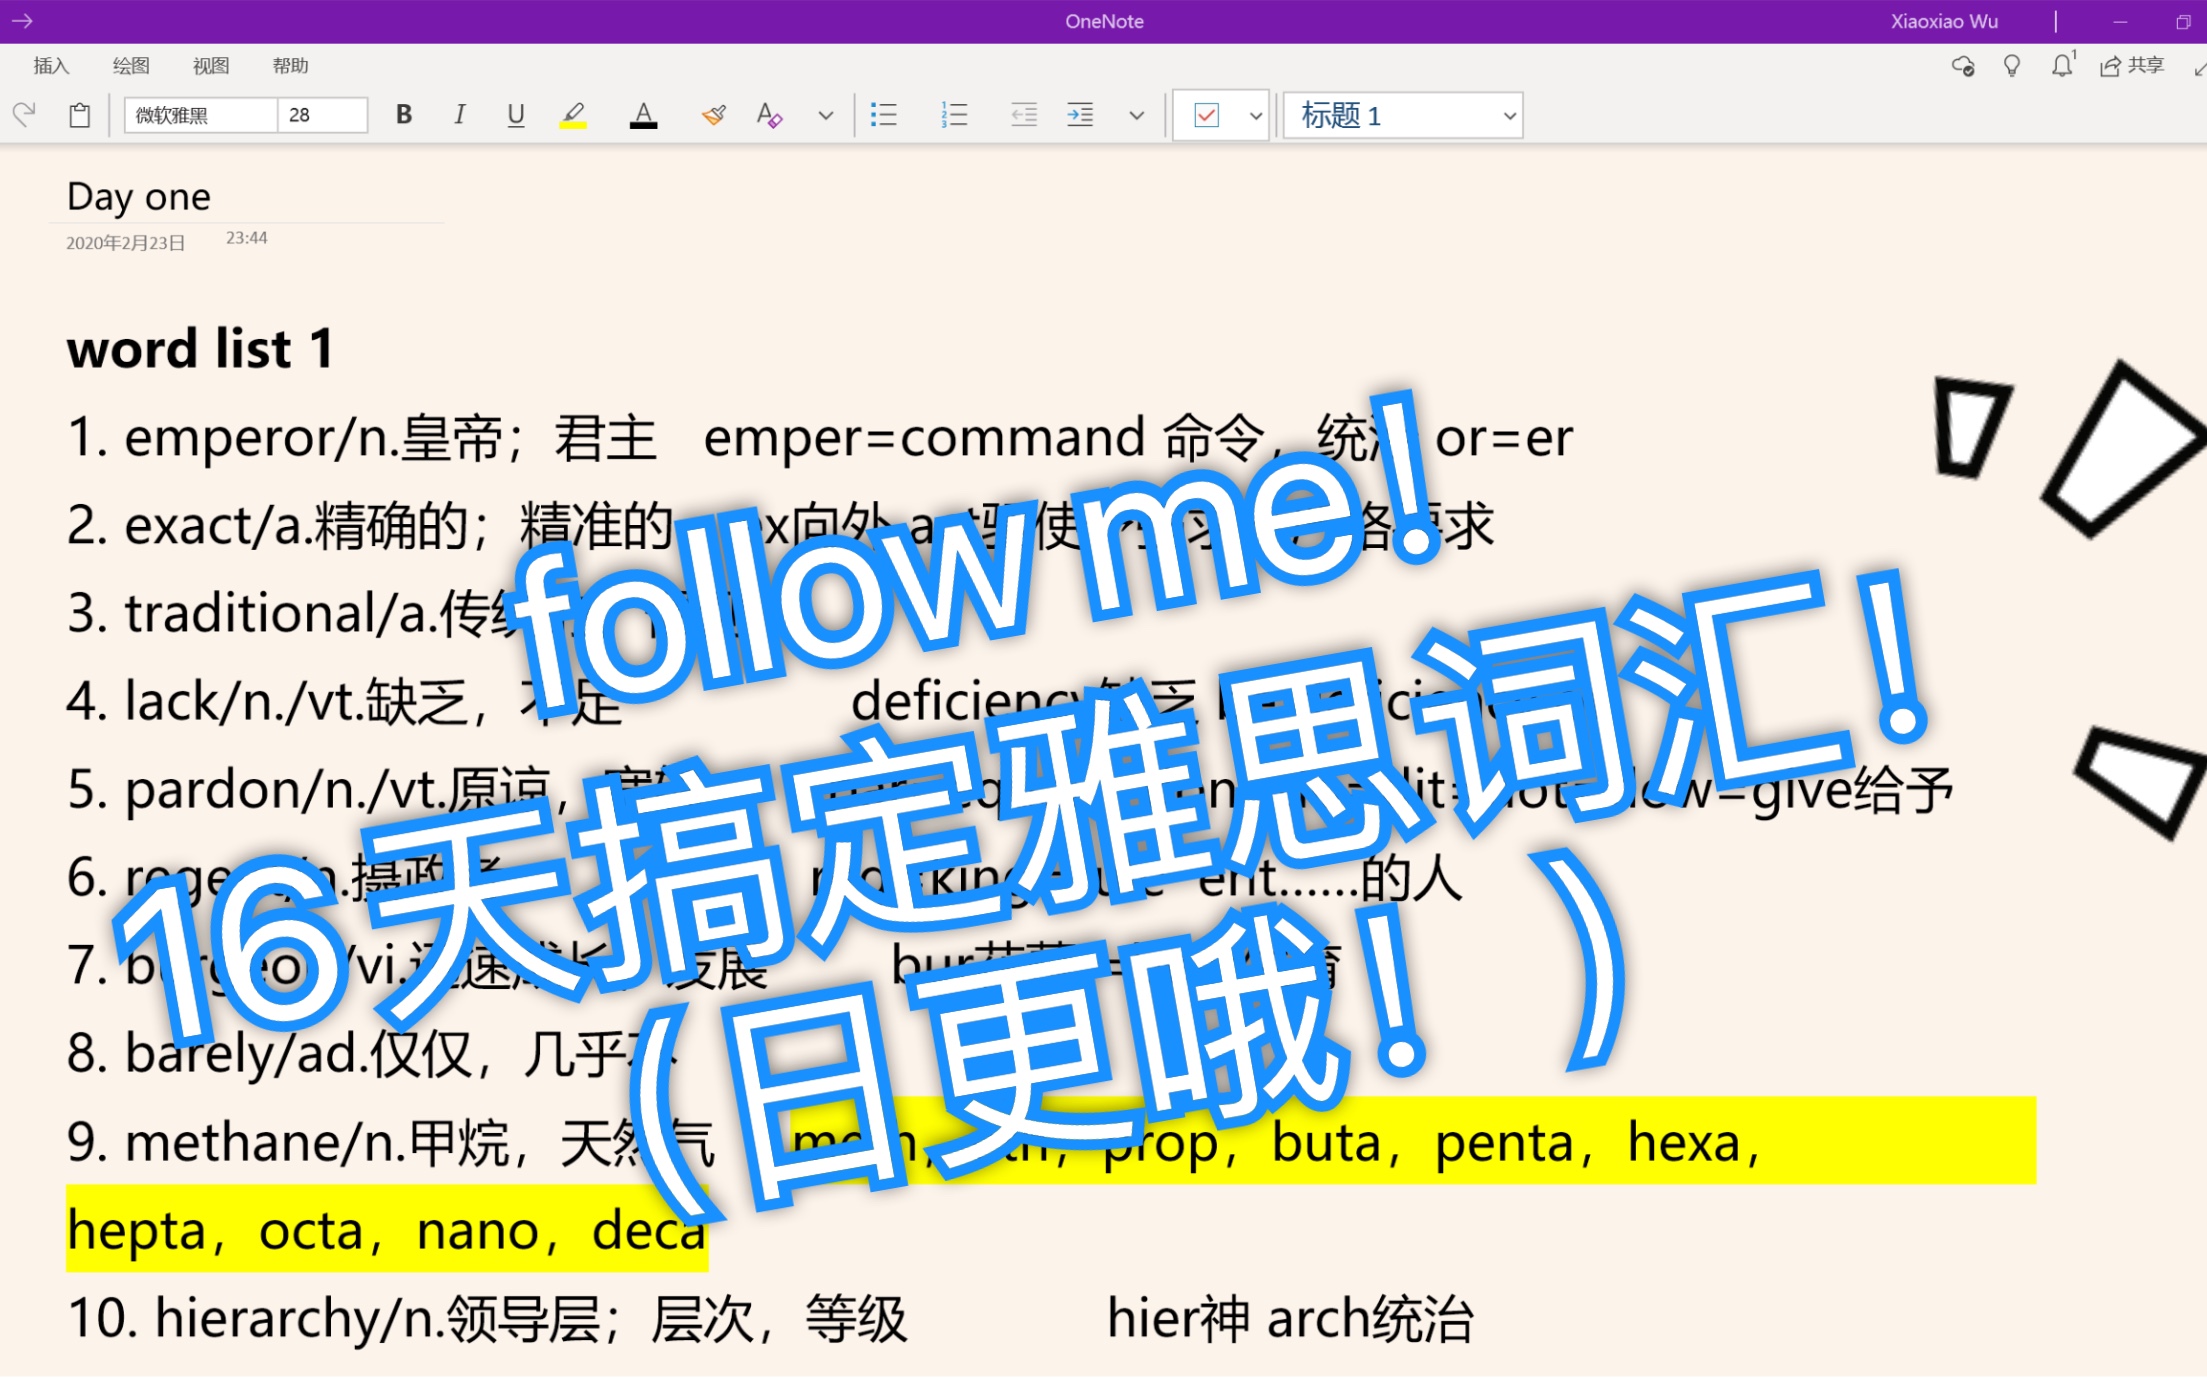Screen dimensions: 2207x1378
Task: Click the page title Day one
Action: point(139,197)
